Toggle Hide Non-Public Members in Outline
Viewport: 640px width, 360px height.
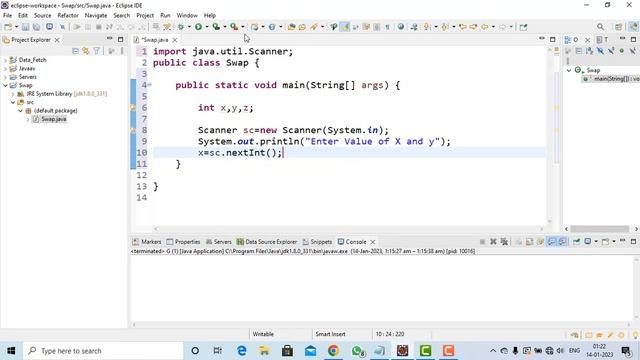click(622, 51)
